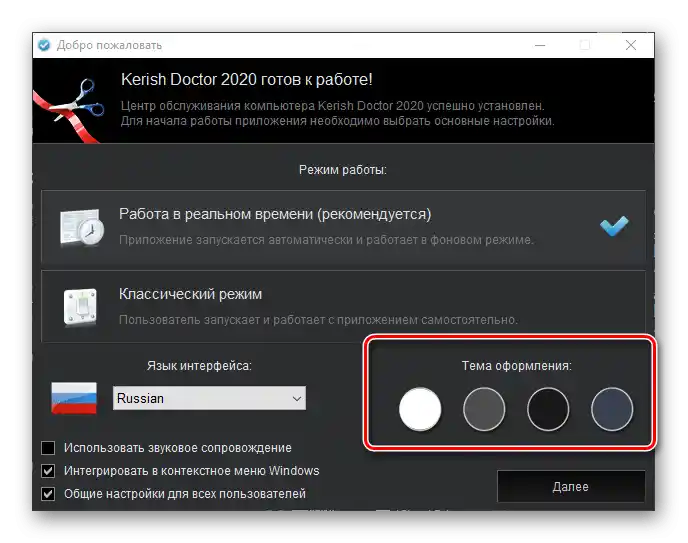Click the blue checkmark on real-time mode
This screenshot has width=688, height=543.
[x=614, y=226]
